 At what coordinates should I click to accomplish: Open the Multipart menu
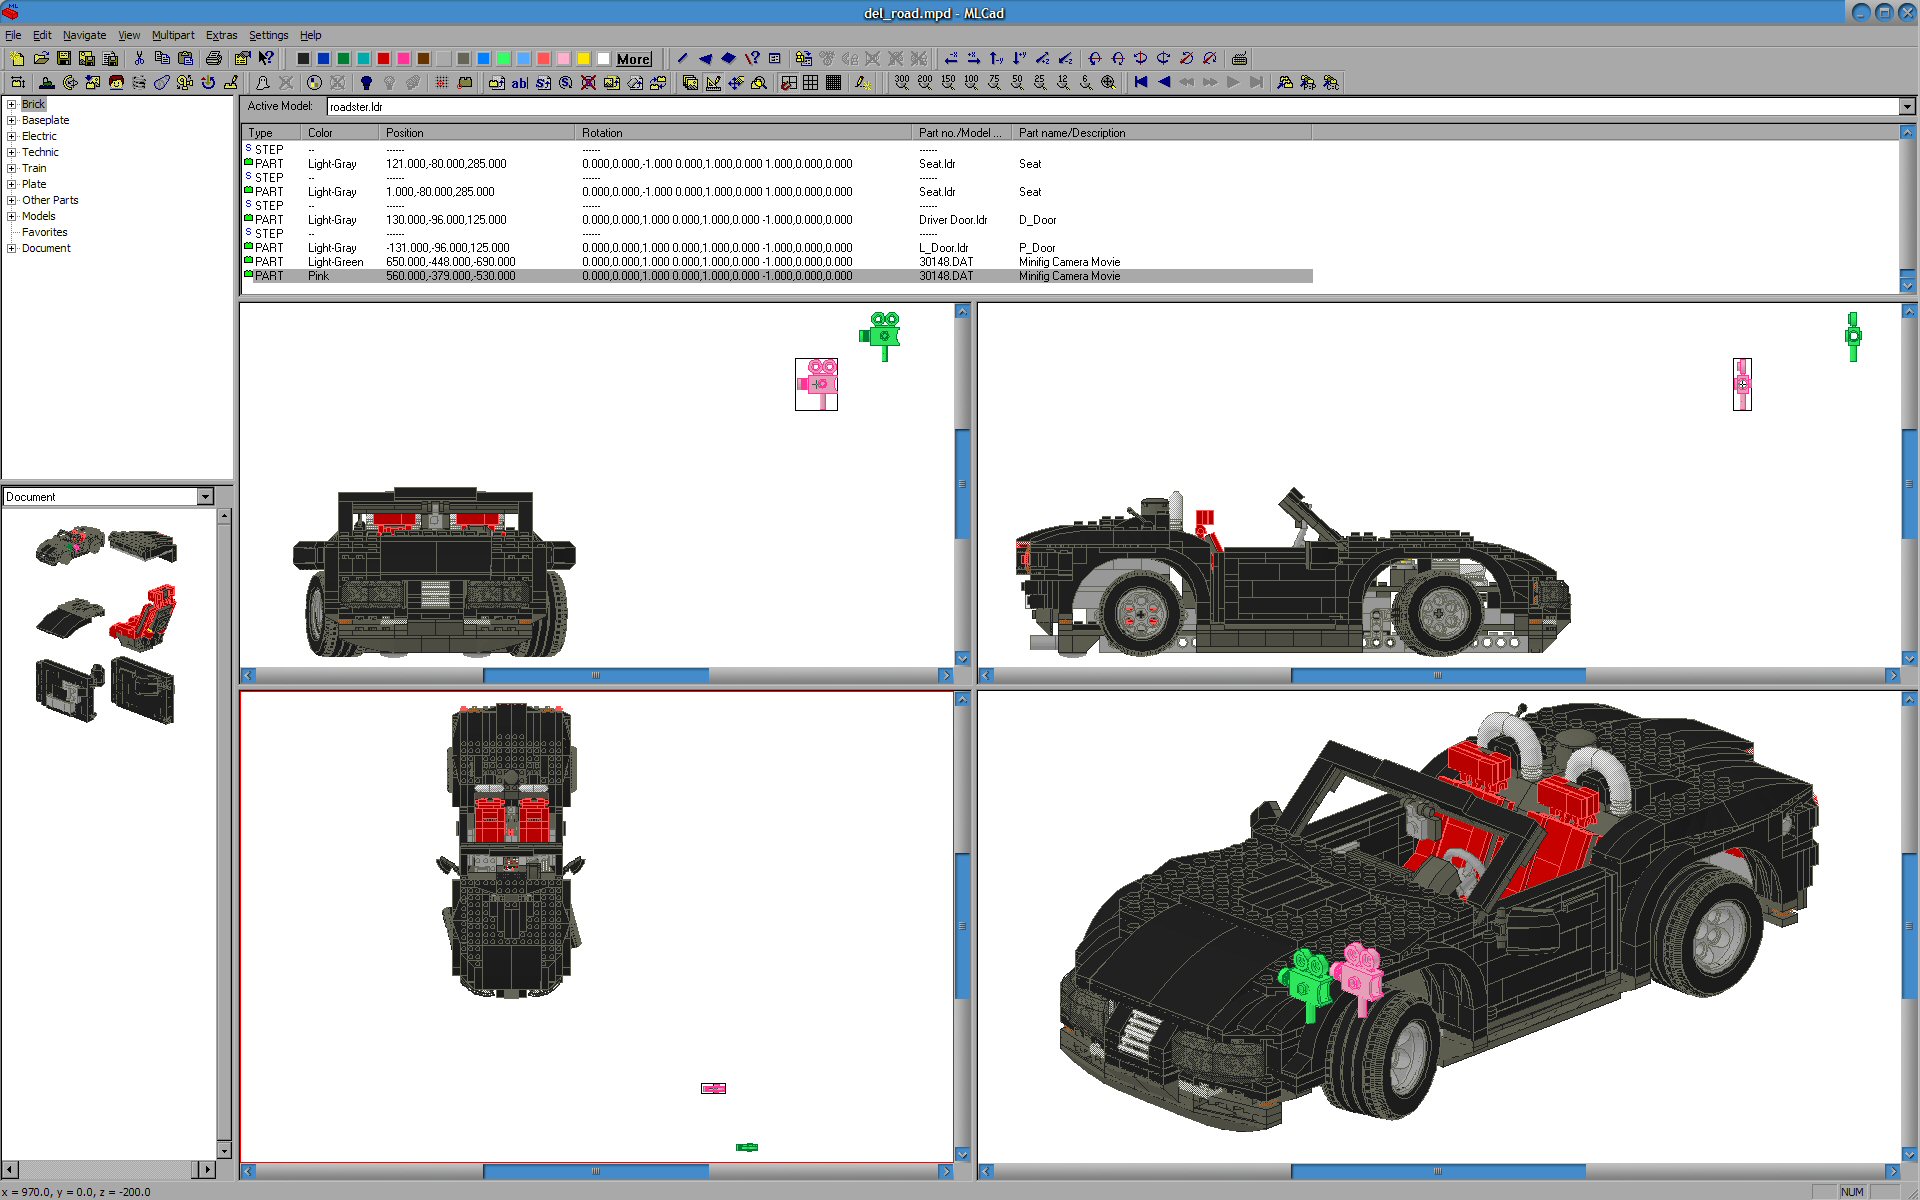(172, 35)
